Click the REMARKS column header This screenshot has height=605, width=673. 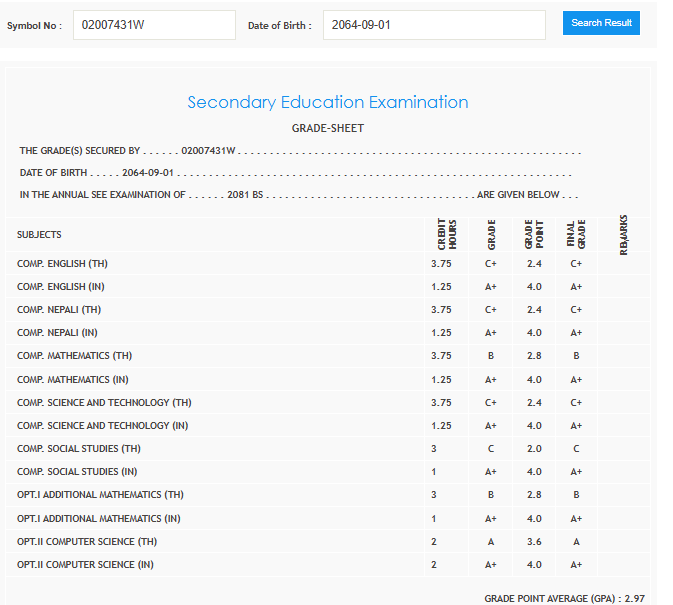click(623, 234)
